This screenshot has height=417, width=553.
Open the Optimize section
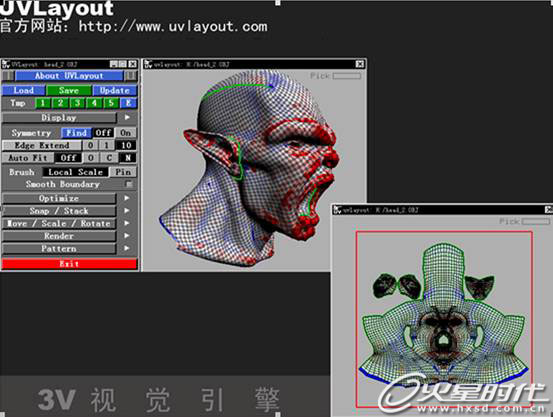(59, 198)
